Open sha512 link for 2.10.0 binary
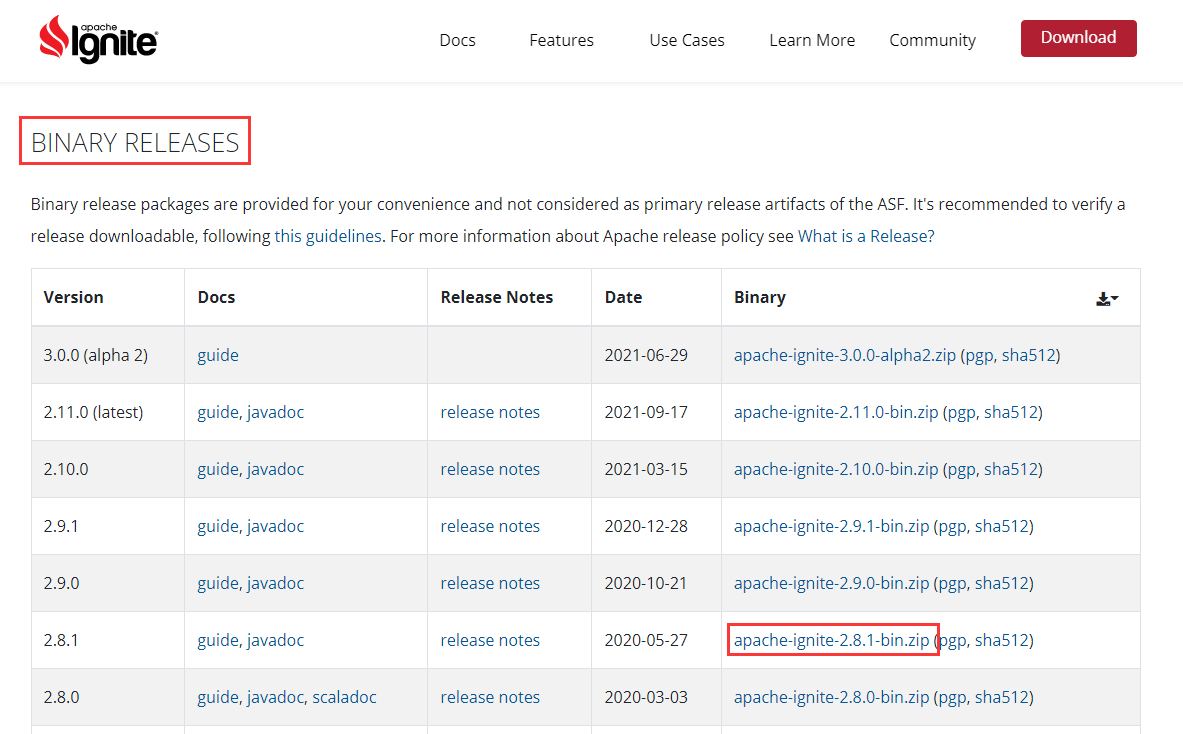Image resolution: width=1183 pixels, height=734 pixels. click(1011, 469)
